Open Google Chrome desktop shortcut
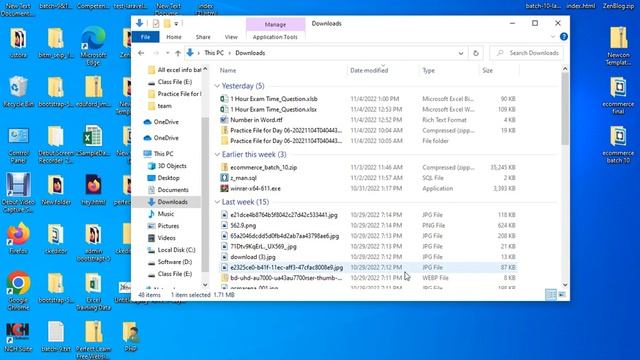This screenshot has height=360, width=640. tap(18, 291)
